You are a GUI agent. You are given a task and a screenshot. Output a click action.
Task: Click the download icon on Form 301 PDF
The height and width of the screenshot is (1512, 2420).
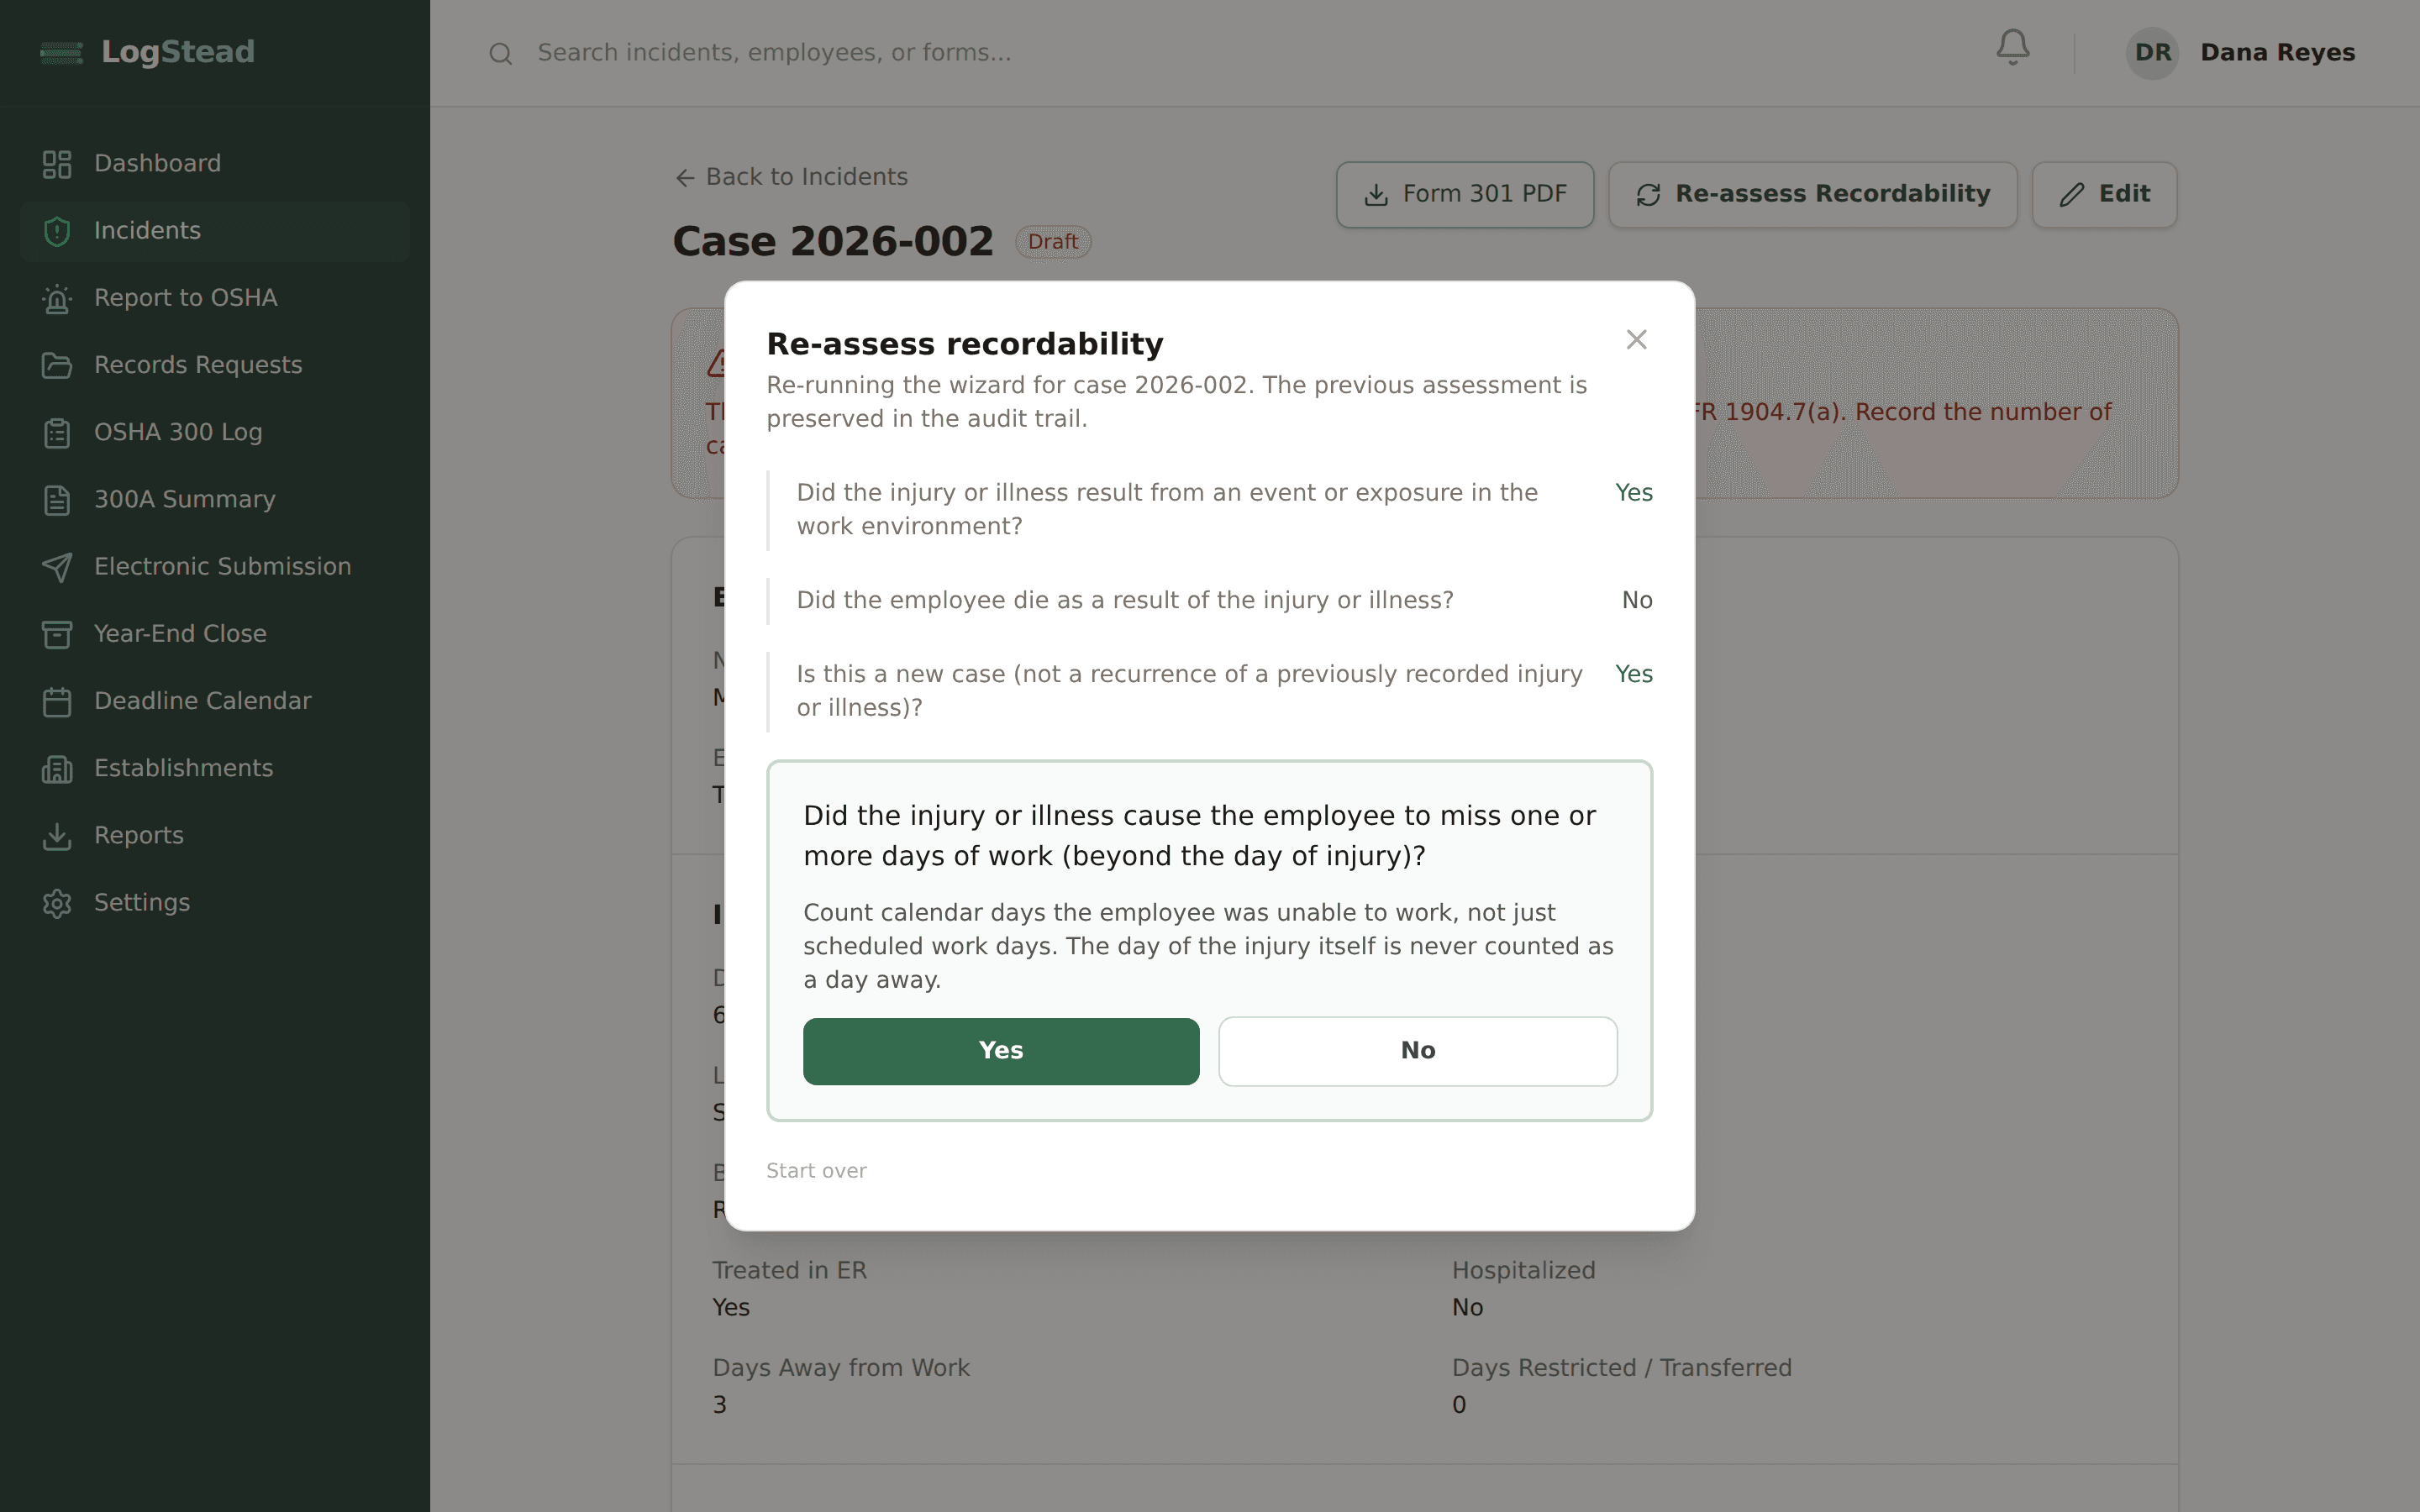click(1376, 195)
